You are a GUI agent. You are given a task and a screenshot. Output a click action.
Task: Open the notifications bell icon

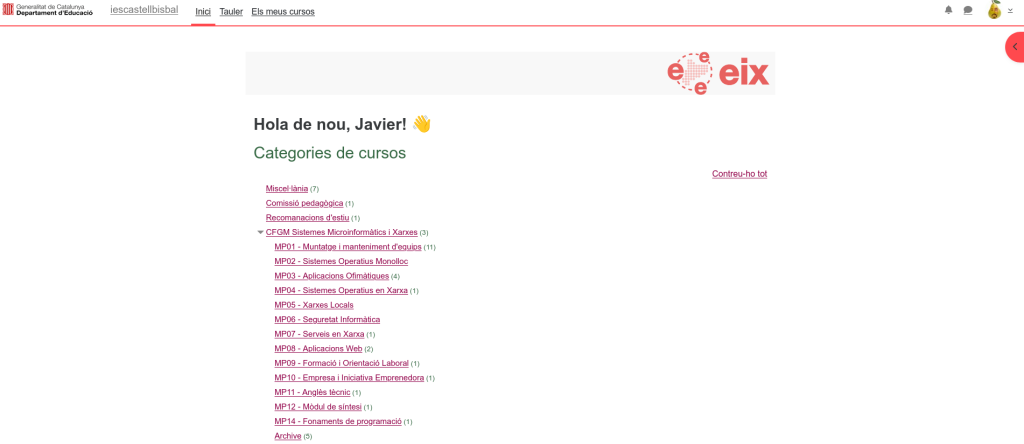point(948,10)
